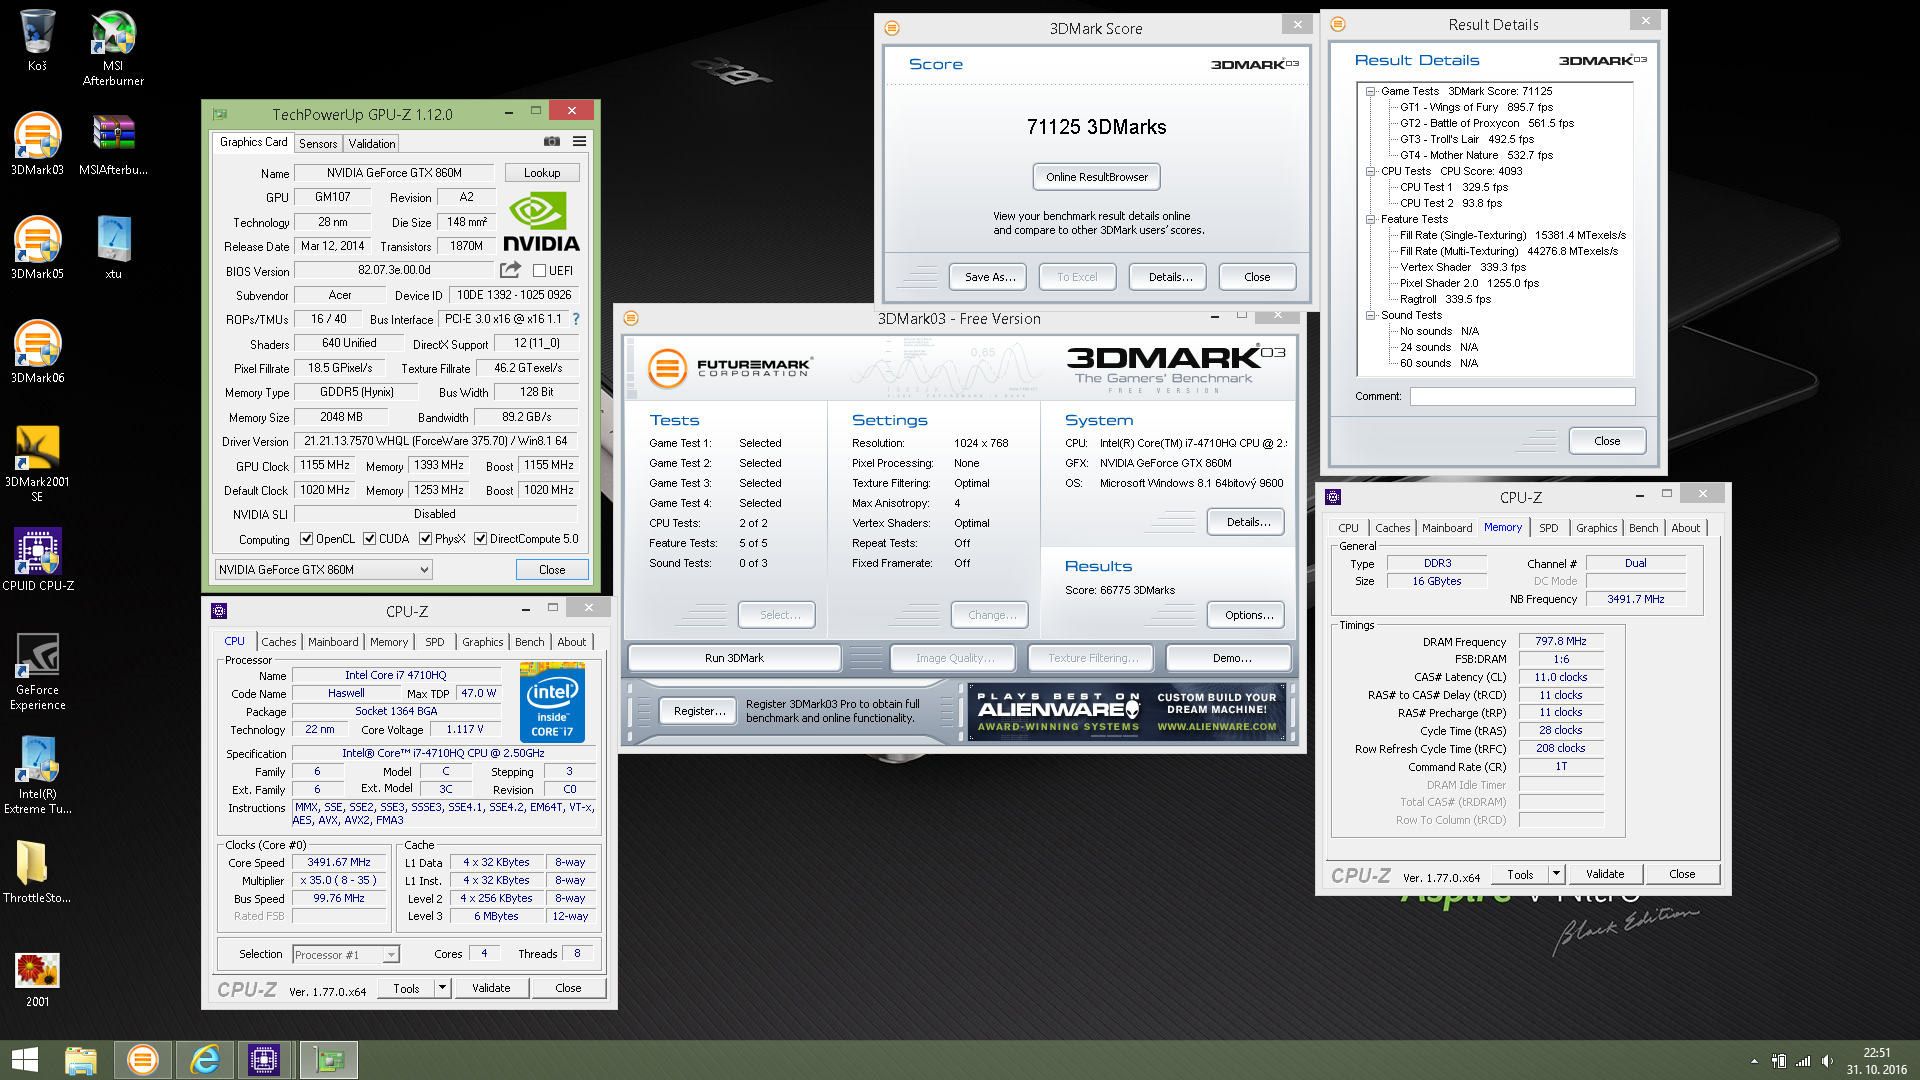Toggle the PhysX checkbox in GPU-Z
The image size is (1920, 1080).
point(426,539)
